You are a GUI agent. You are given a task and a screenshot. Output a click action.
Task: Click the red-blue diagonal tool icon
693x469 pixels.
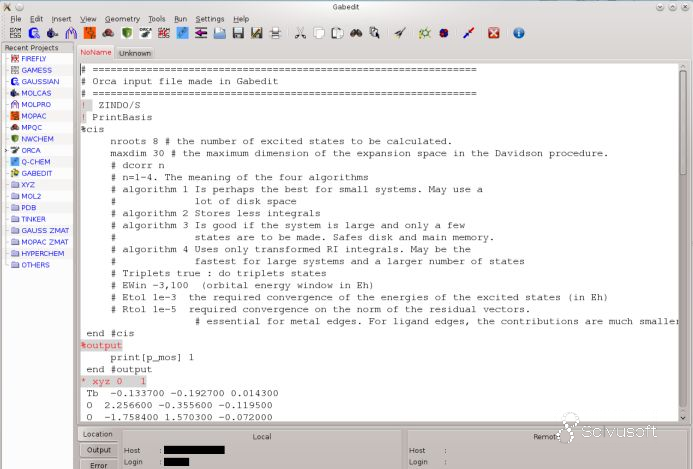(x=469, y=33)
